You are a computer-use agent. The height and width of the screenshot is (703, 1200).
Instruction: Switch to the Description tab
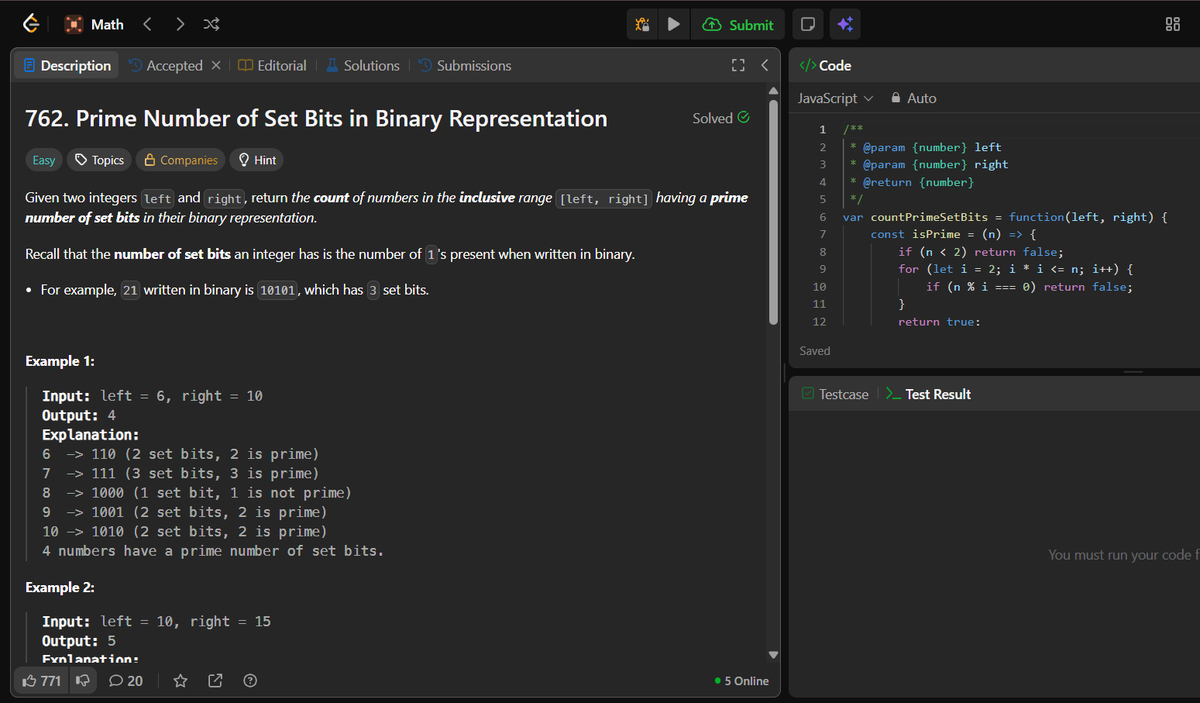pos(67,65)
